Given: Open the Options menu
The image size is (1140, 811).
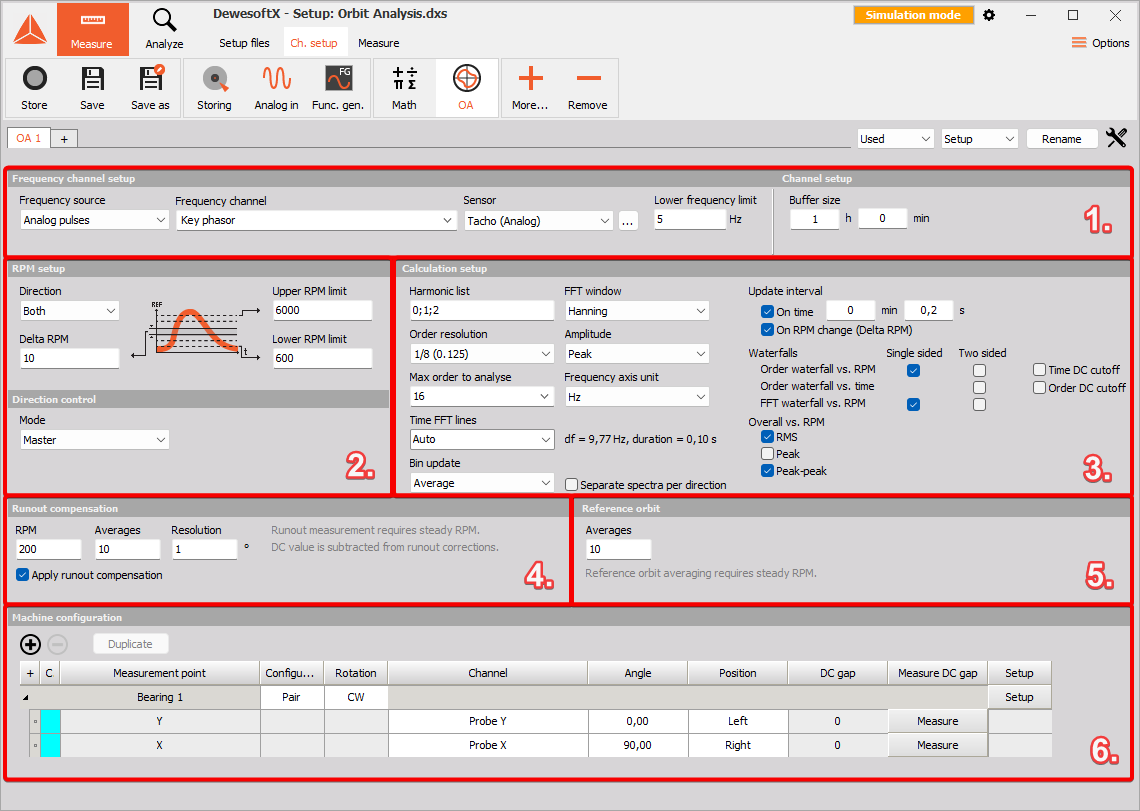Looking at the screenshot, I should click(x=1101, y=43).
